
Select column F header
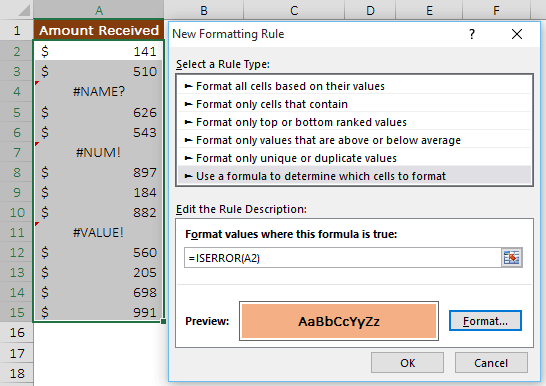496,10
